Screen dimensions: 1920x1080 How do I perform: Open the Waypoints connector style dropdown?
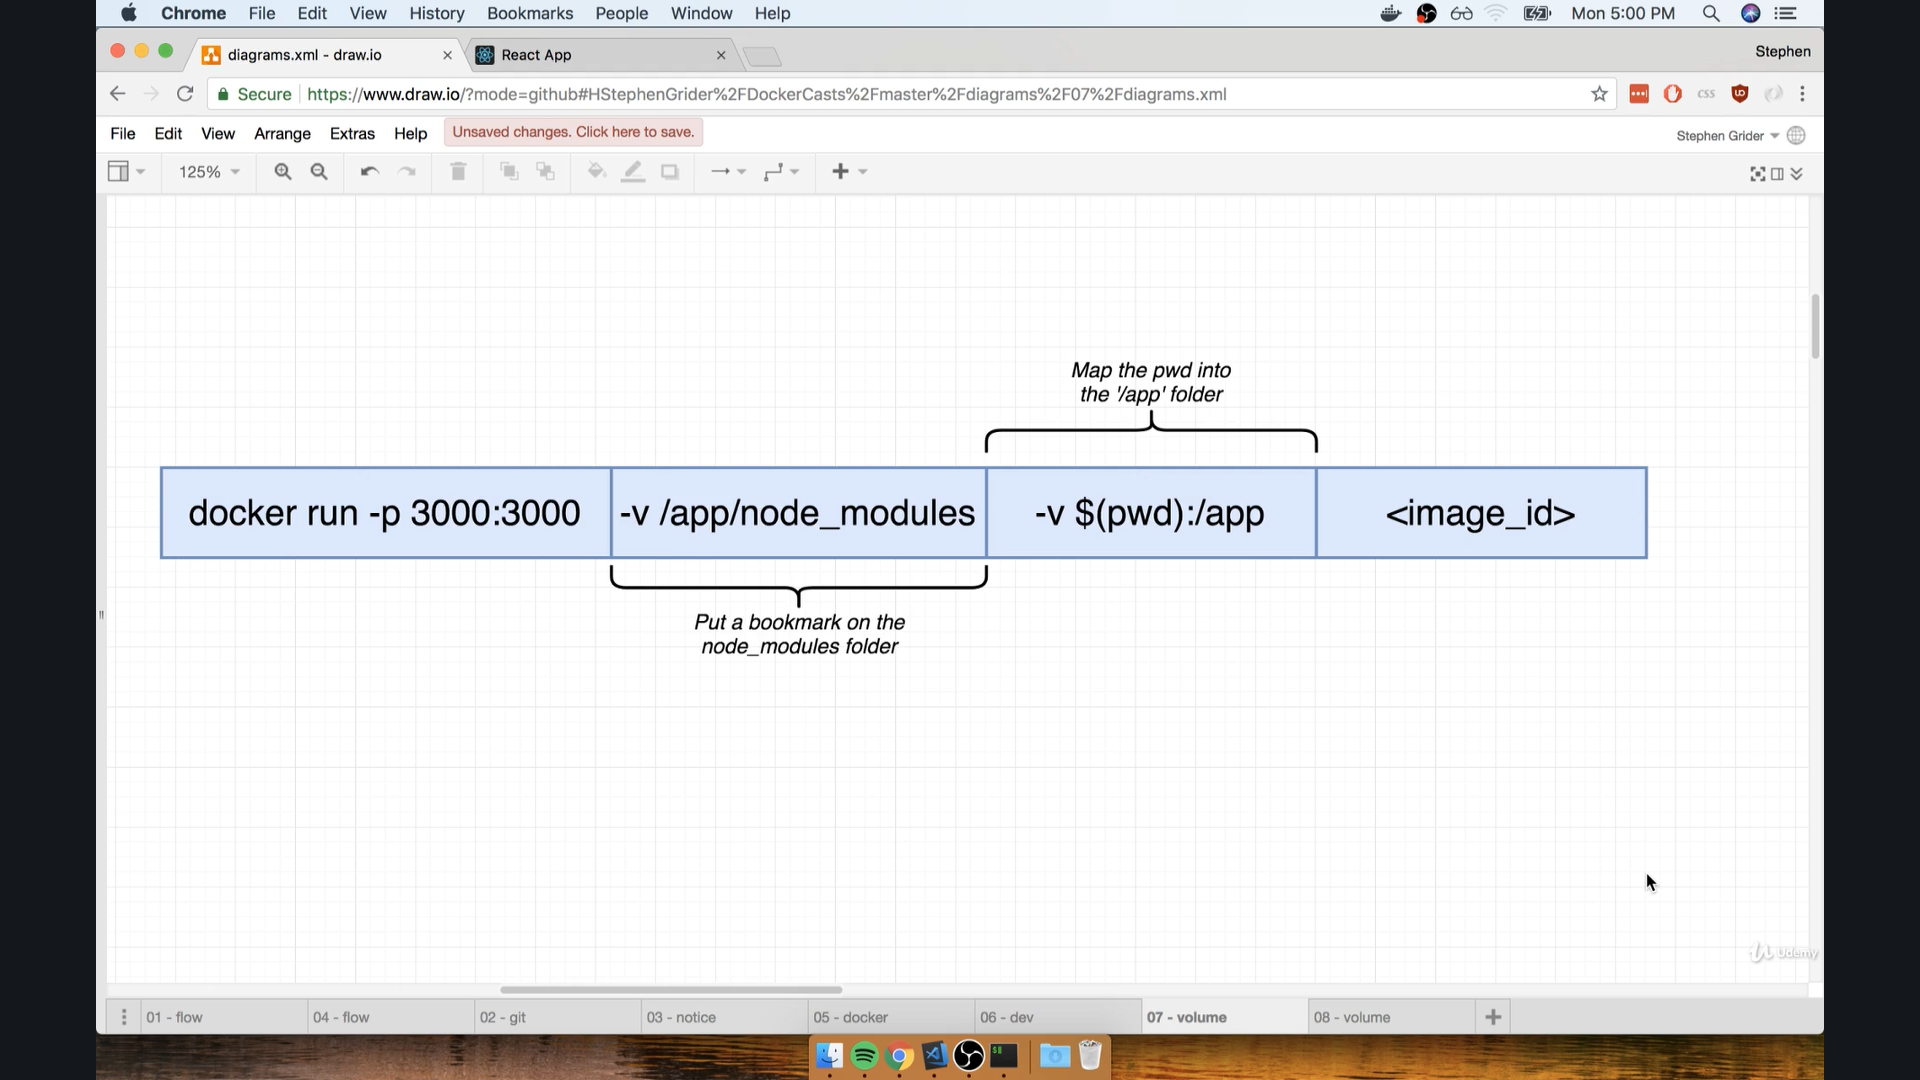coord(782,171)
